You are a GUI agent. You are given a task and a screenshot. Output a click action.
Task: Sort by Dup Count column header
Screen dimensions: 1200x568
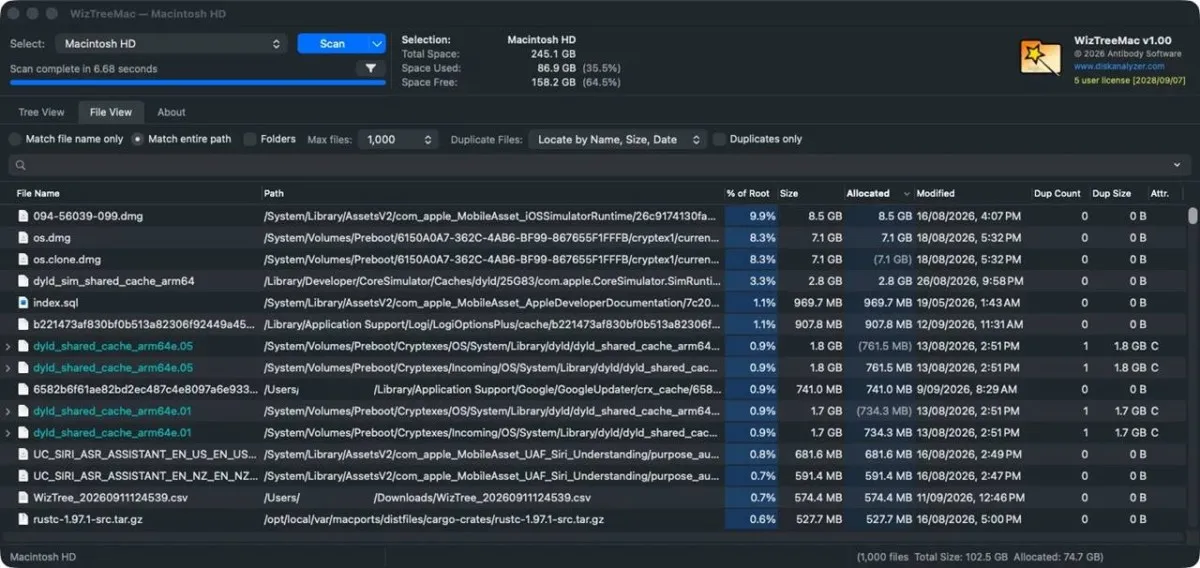pos(1059,193)
